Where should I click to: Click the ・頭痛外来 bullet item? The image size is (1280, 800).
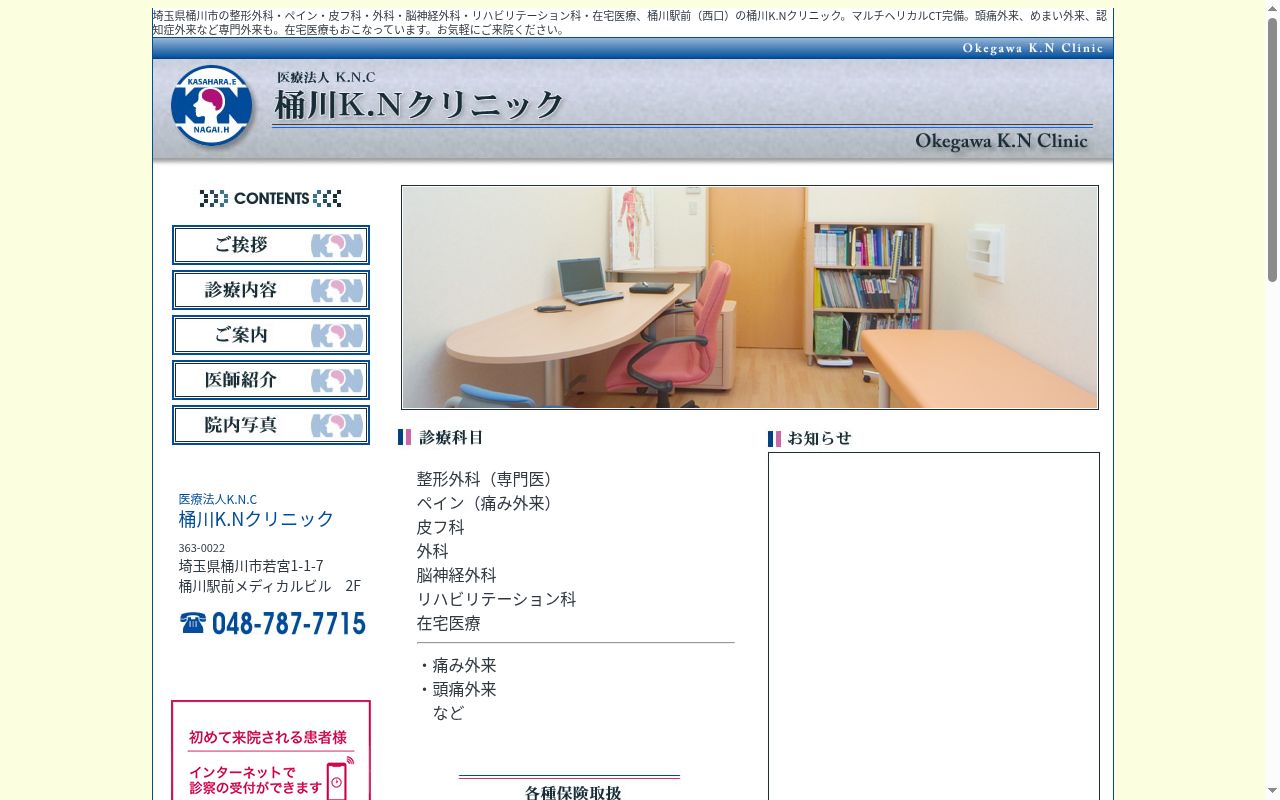coord(457,689)
